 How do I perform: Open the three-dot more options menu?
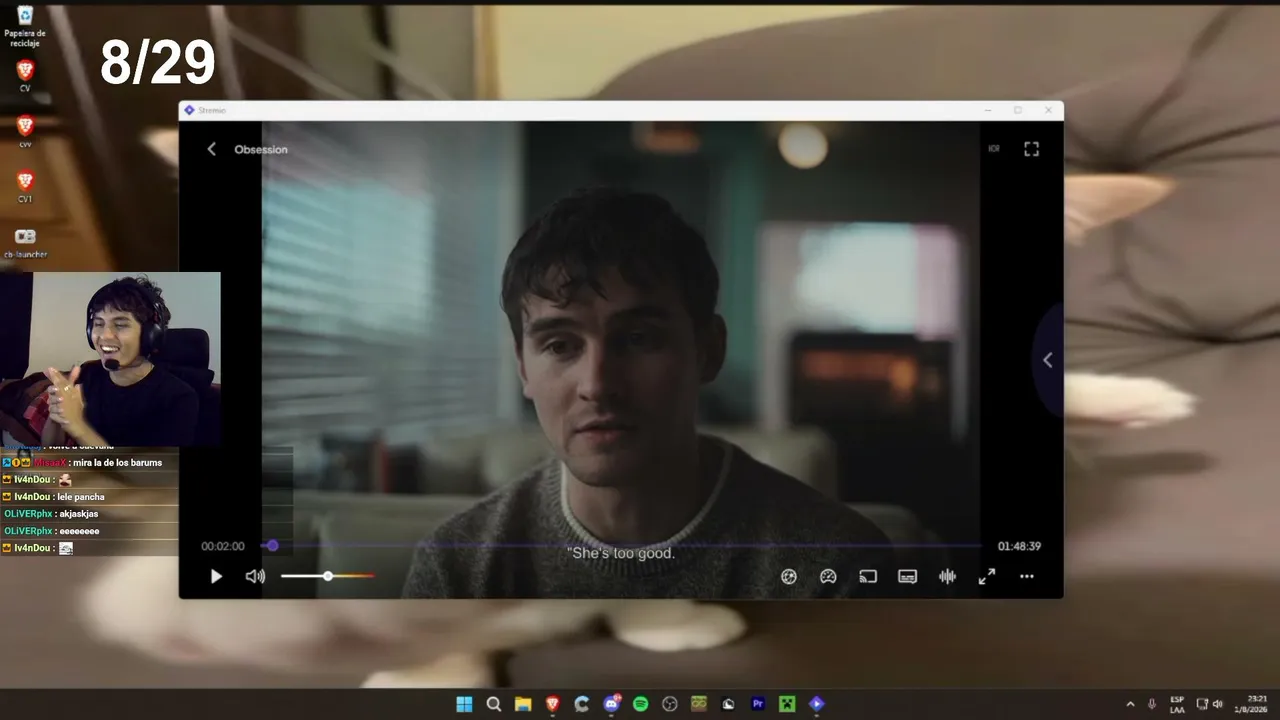click(1027, 576)
